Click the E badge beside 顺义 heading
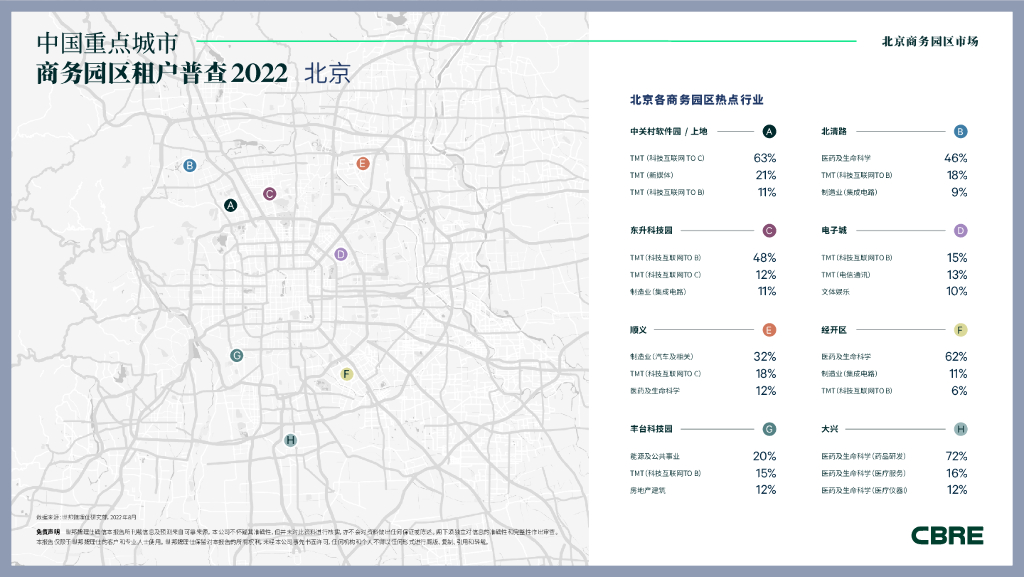This screenshot has height=577, width=1024. click(x=769, y=329)
